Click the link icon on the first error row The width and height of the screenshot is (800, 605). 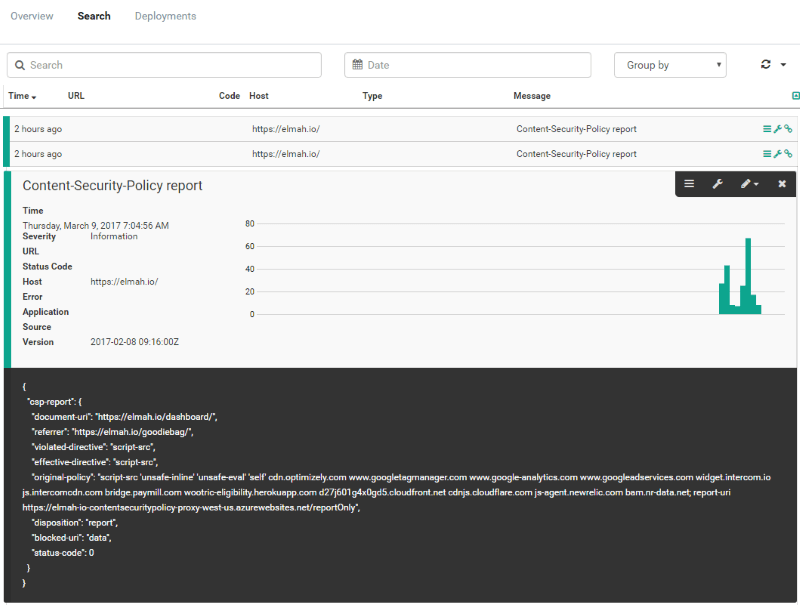point(789,128)
